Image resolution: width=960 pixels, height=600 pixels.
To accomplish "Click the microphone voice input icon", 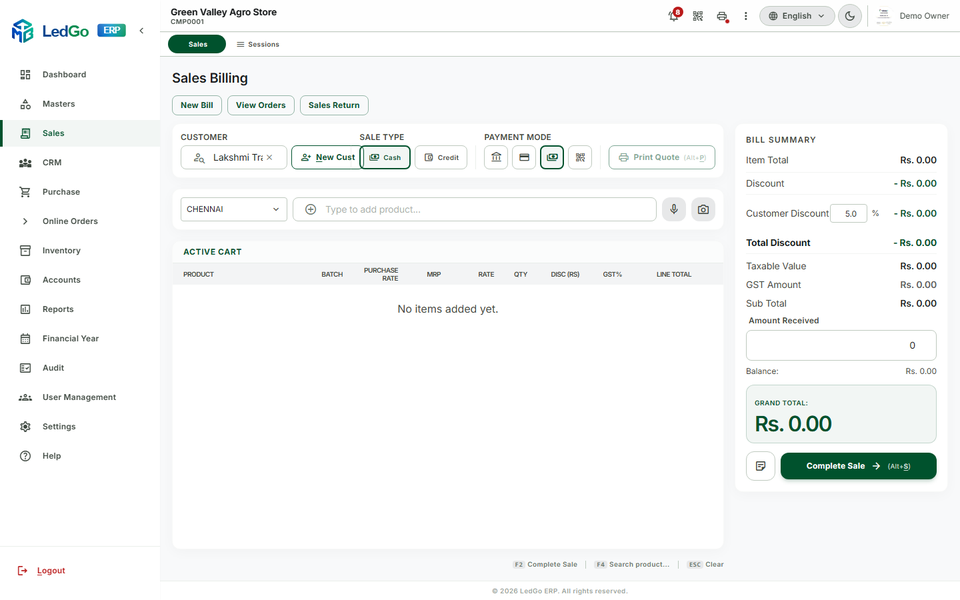I will pyautogui.click(x=673, y=209).
